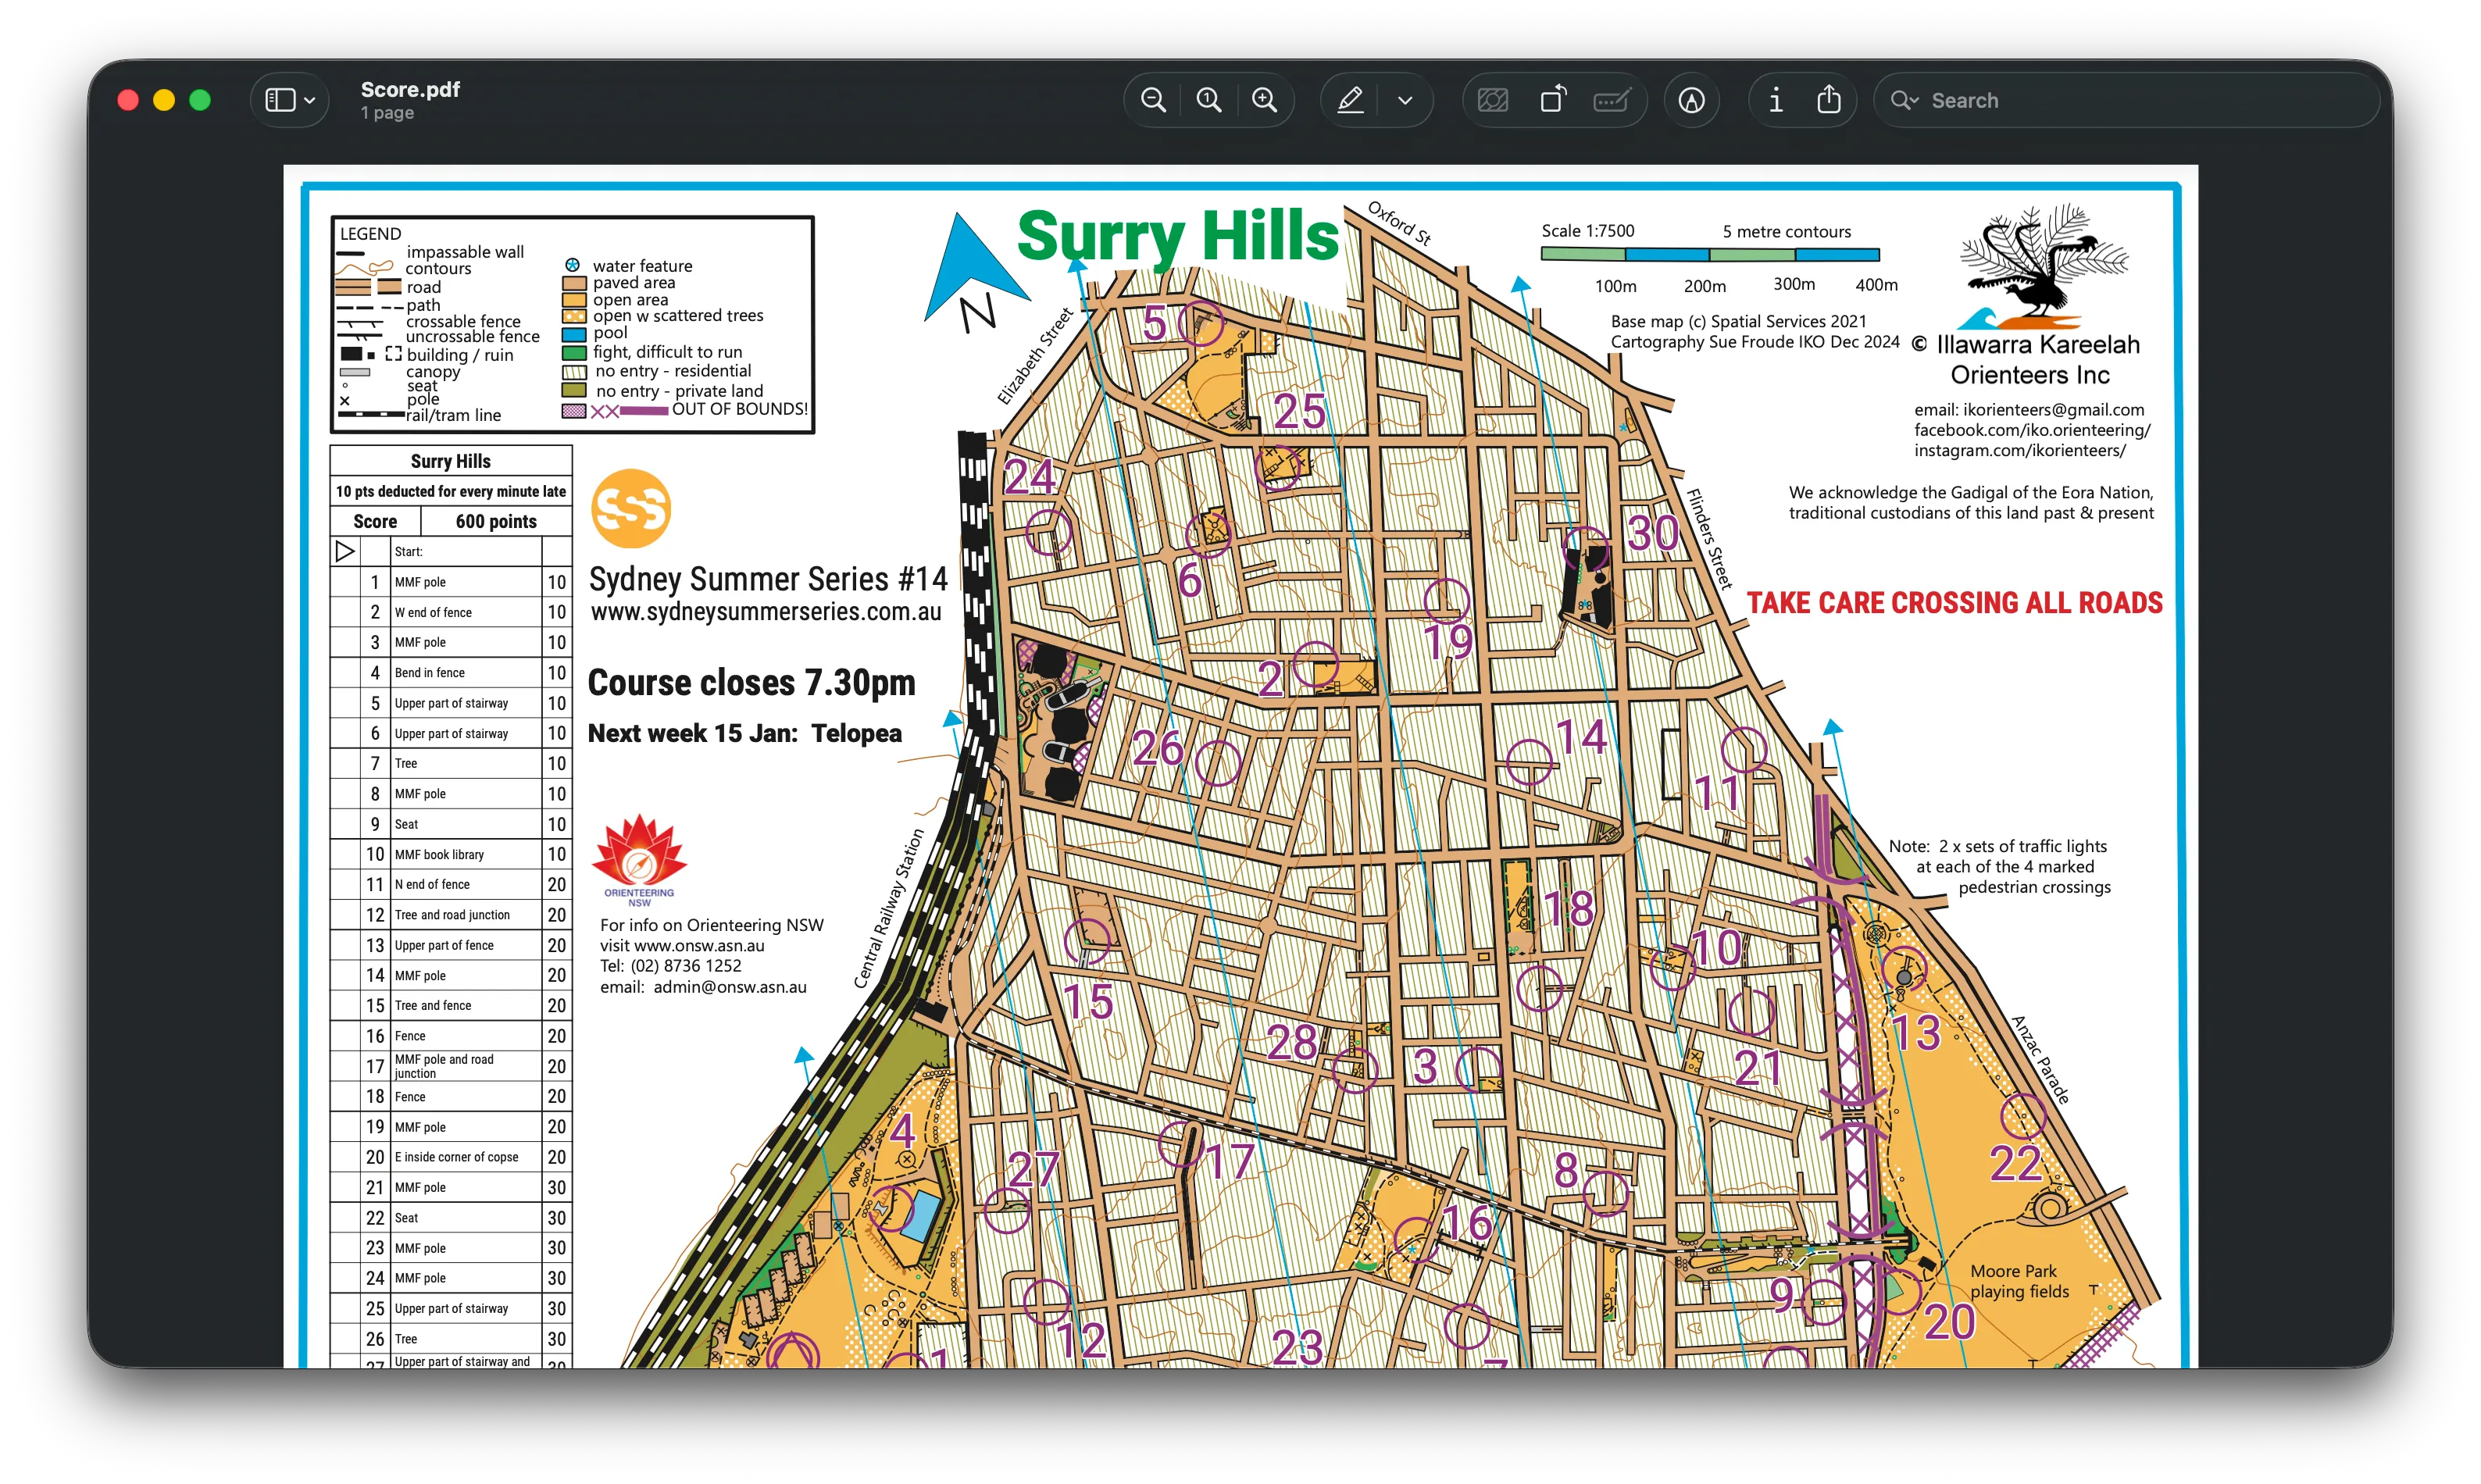Show the Markup toolbar
The width and height of the screenshot is (2481, 1484).
pos(1692,100)
